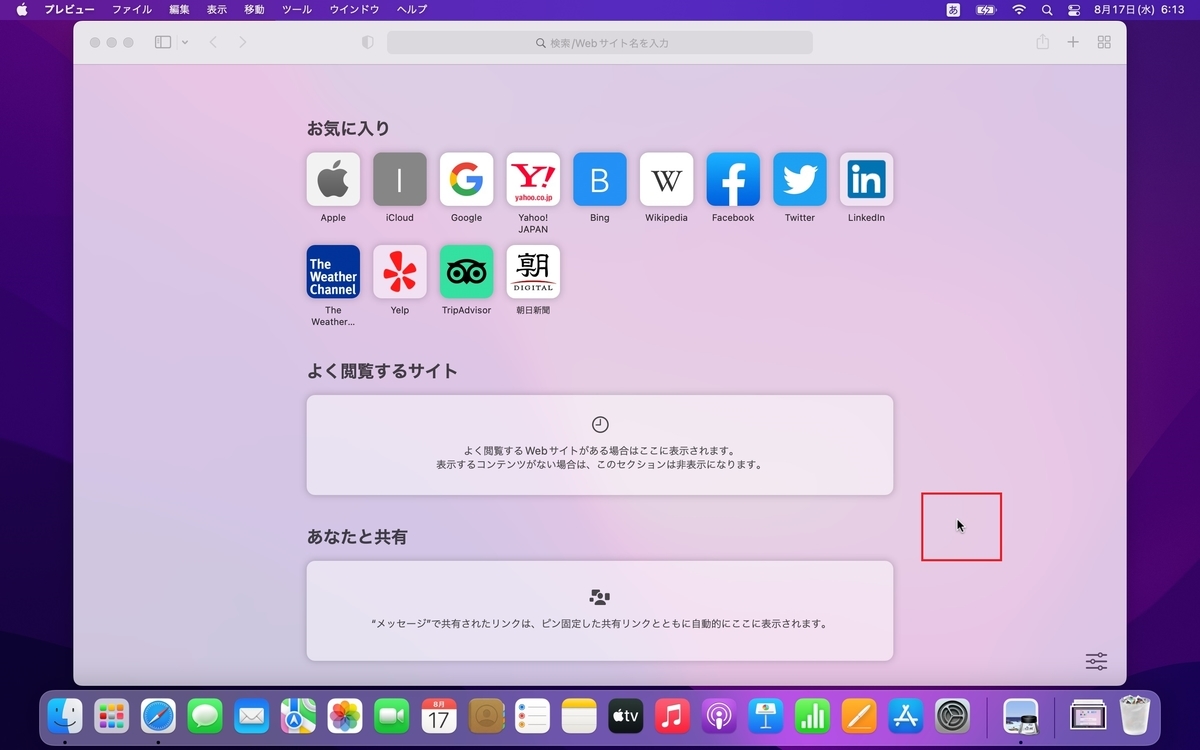Open the privacy report shield icon
The height and width of the screenshot is (750, 1200).
pos(367,42)
